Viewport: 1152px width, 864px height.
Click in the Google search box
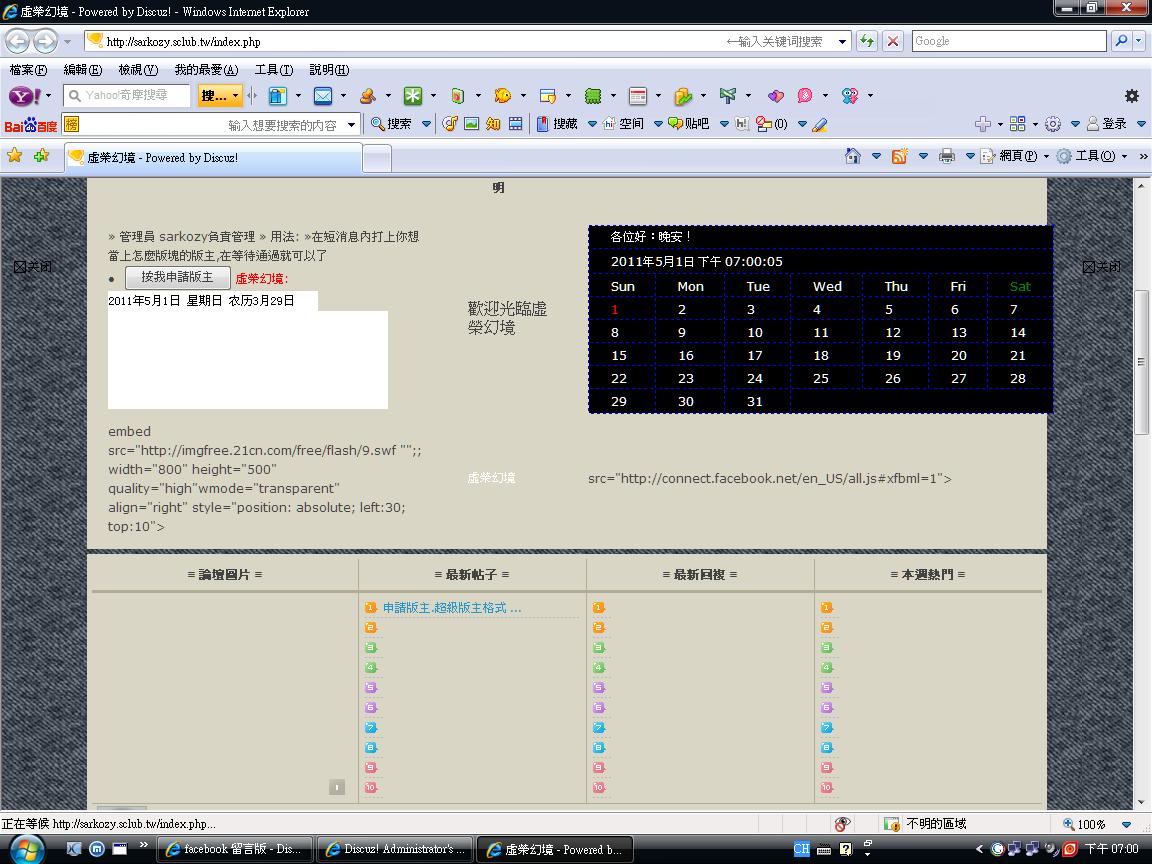coord(1007,41)
